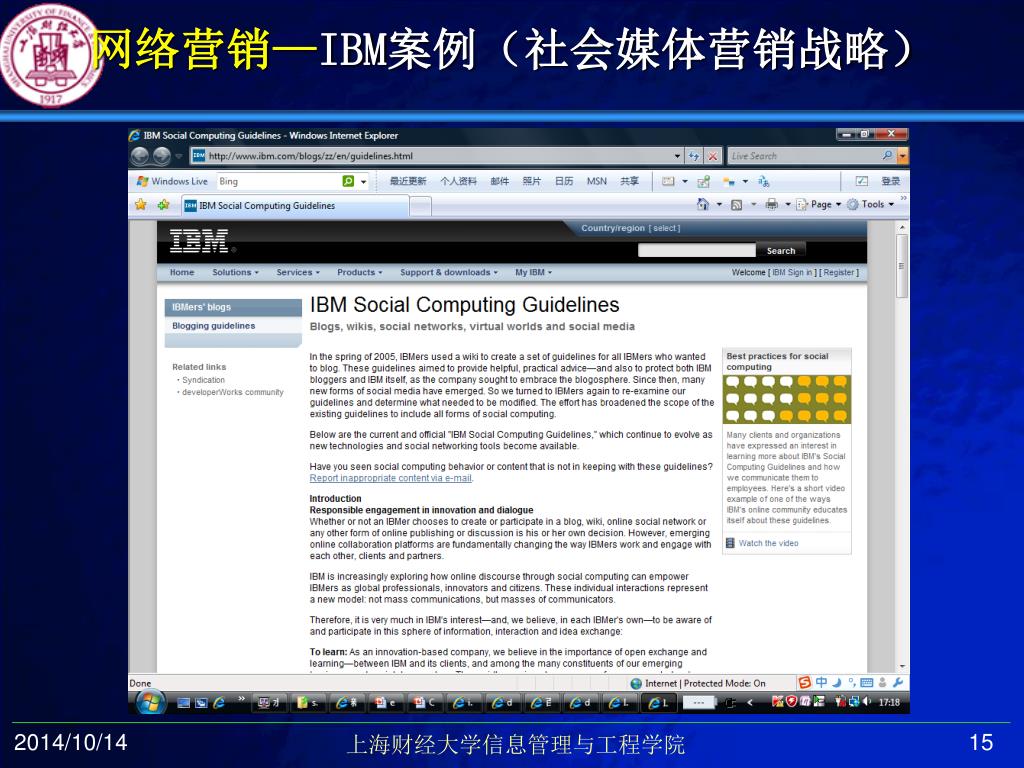Click the speech bubbles best practices thumbnail
1024x768 pixels.
coord(786,399)
